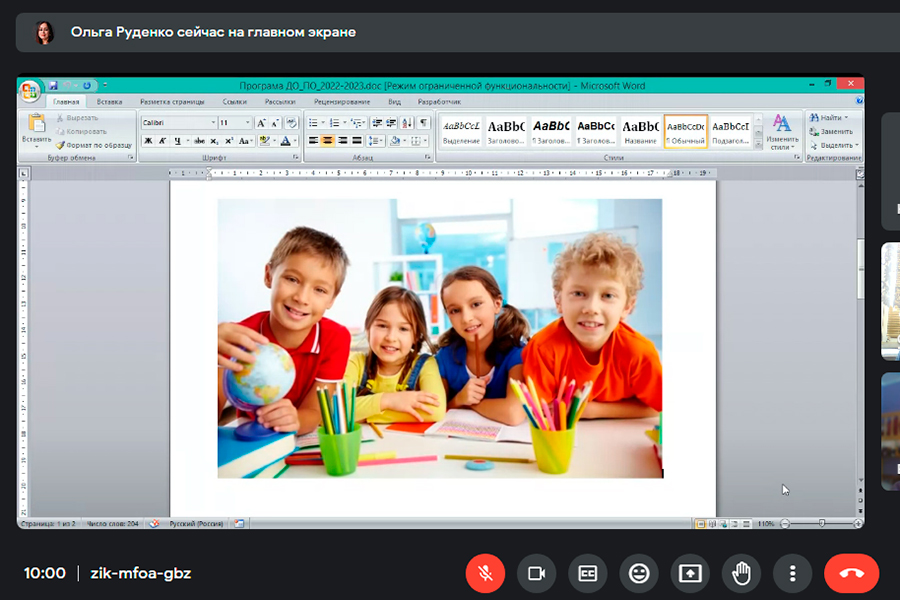900x600 pixels.
Task: Save the document via quick access toolbar
Action: click(53, 86)
